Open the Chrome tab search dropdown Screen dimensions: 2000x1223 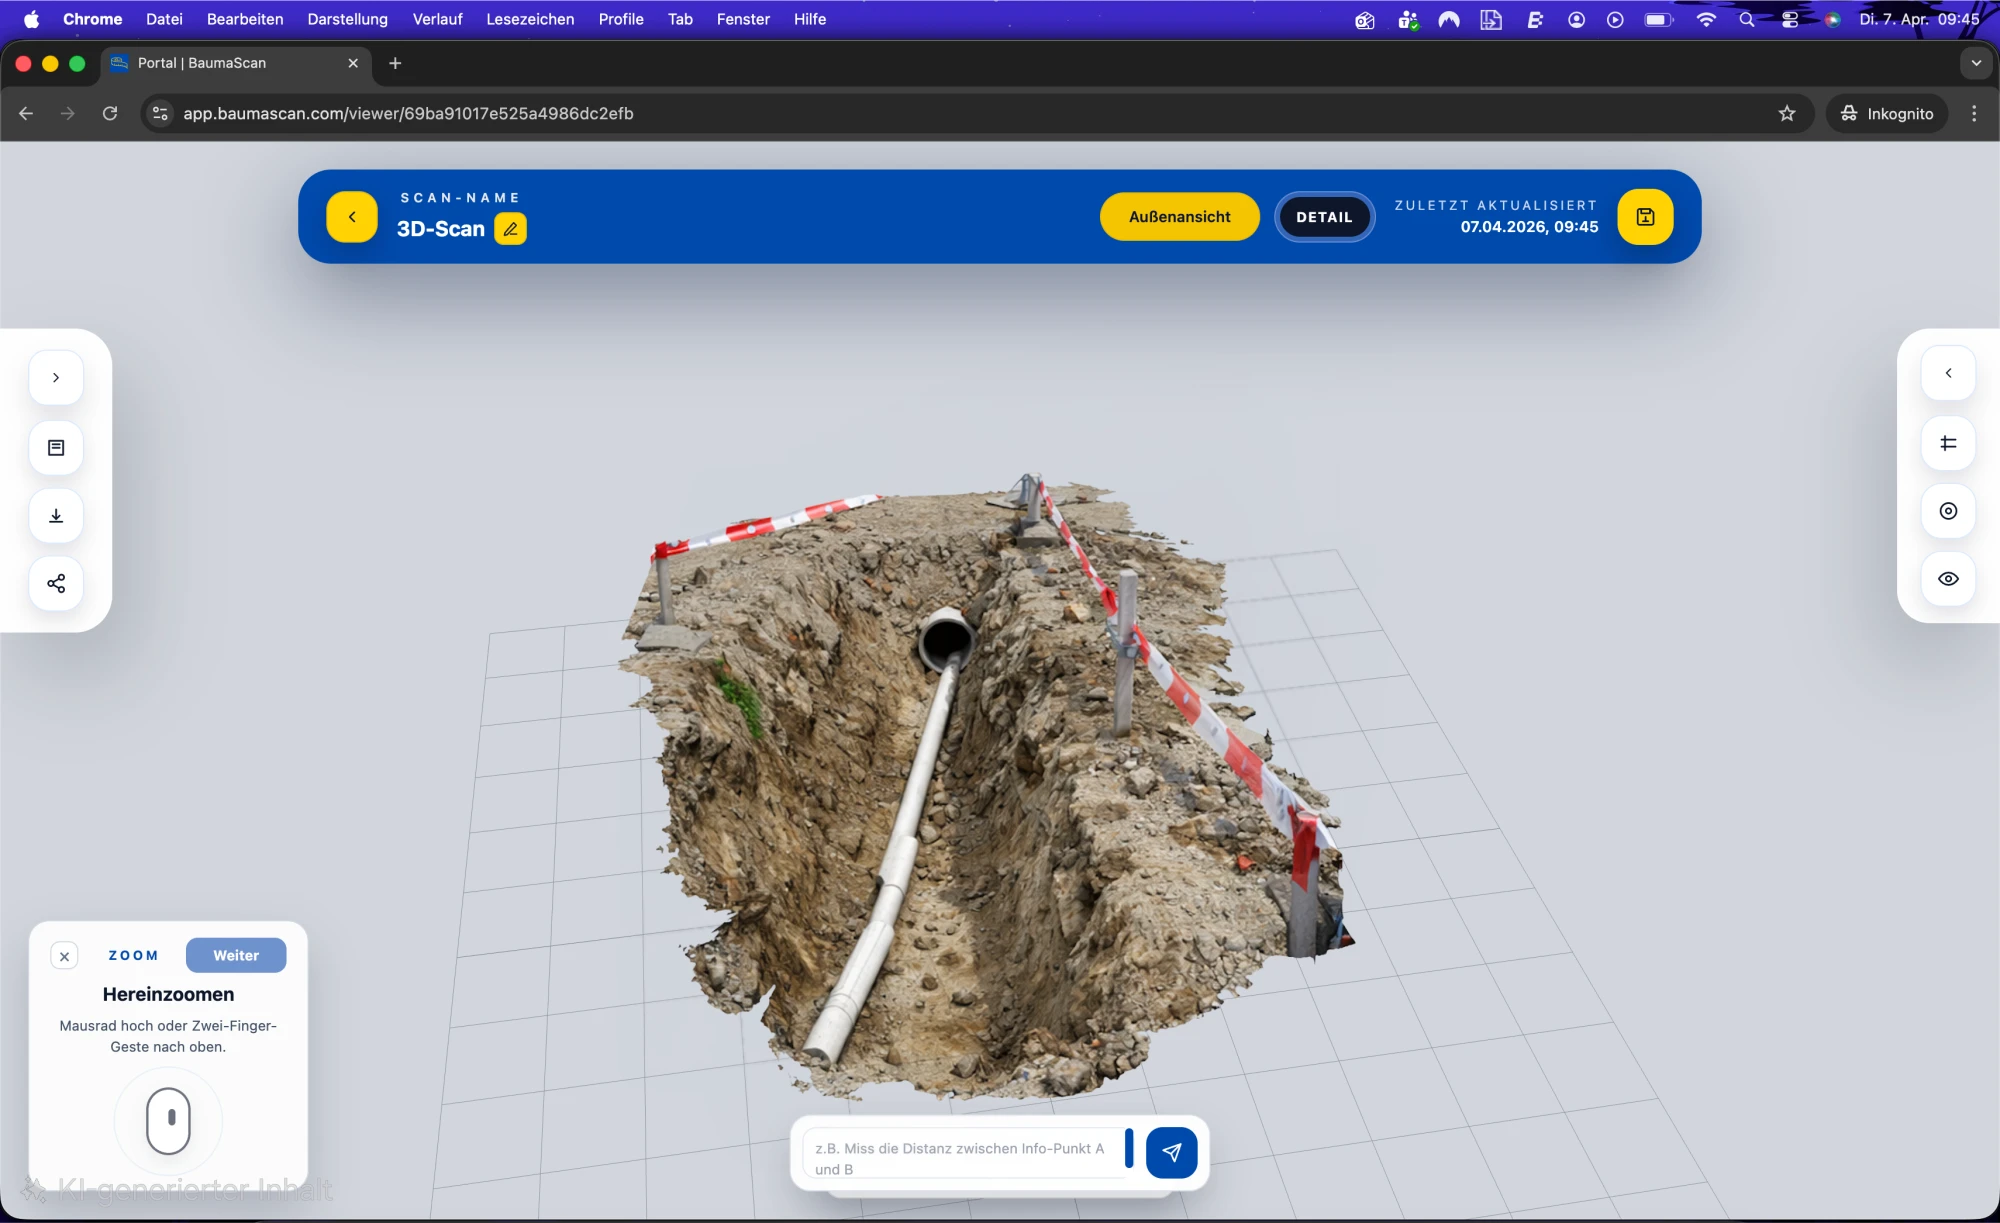pos(1975,63)
